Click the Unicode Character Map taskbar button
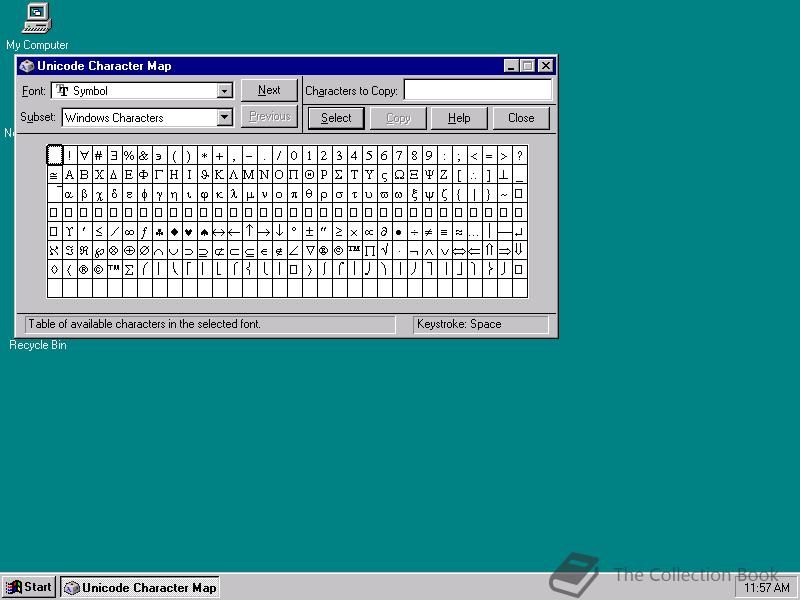The height and width of the screenshot is (600, 800). coord(140,588)
